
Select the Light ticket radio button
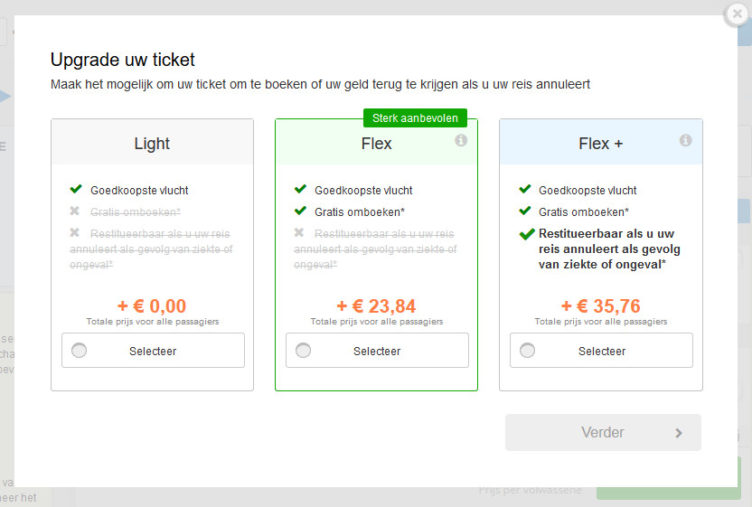pos(79,350)
